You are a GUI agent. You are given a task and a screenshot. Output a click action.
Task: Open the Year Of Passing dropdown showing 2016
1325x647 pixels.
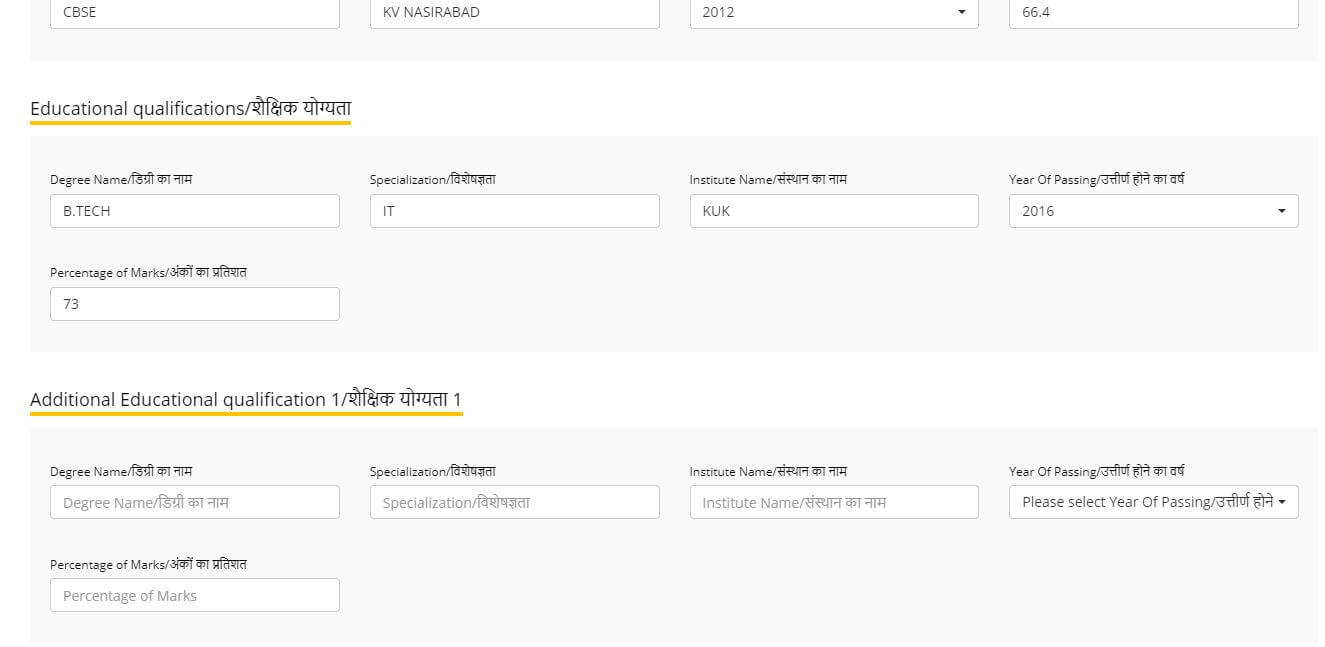pyautogui.click(x=1153, y=211)
